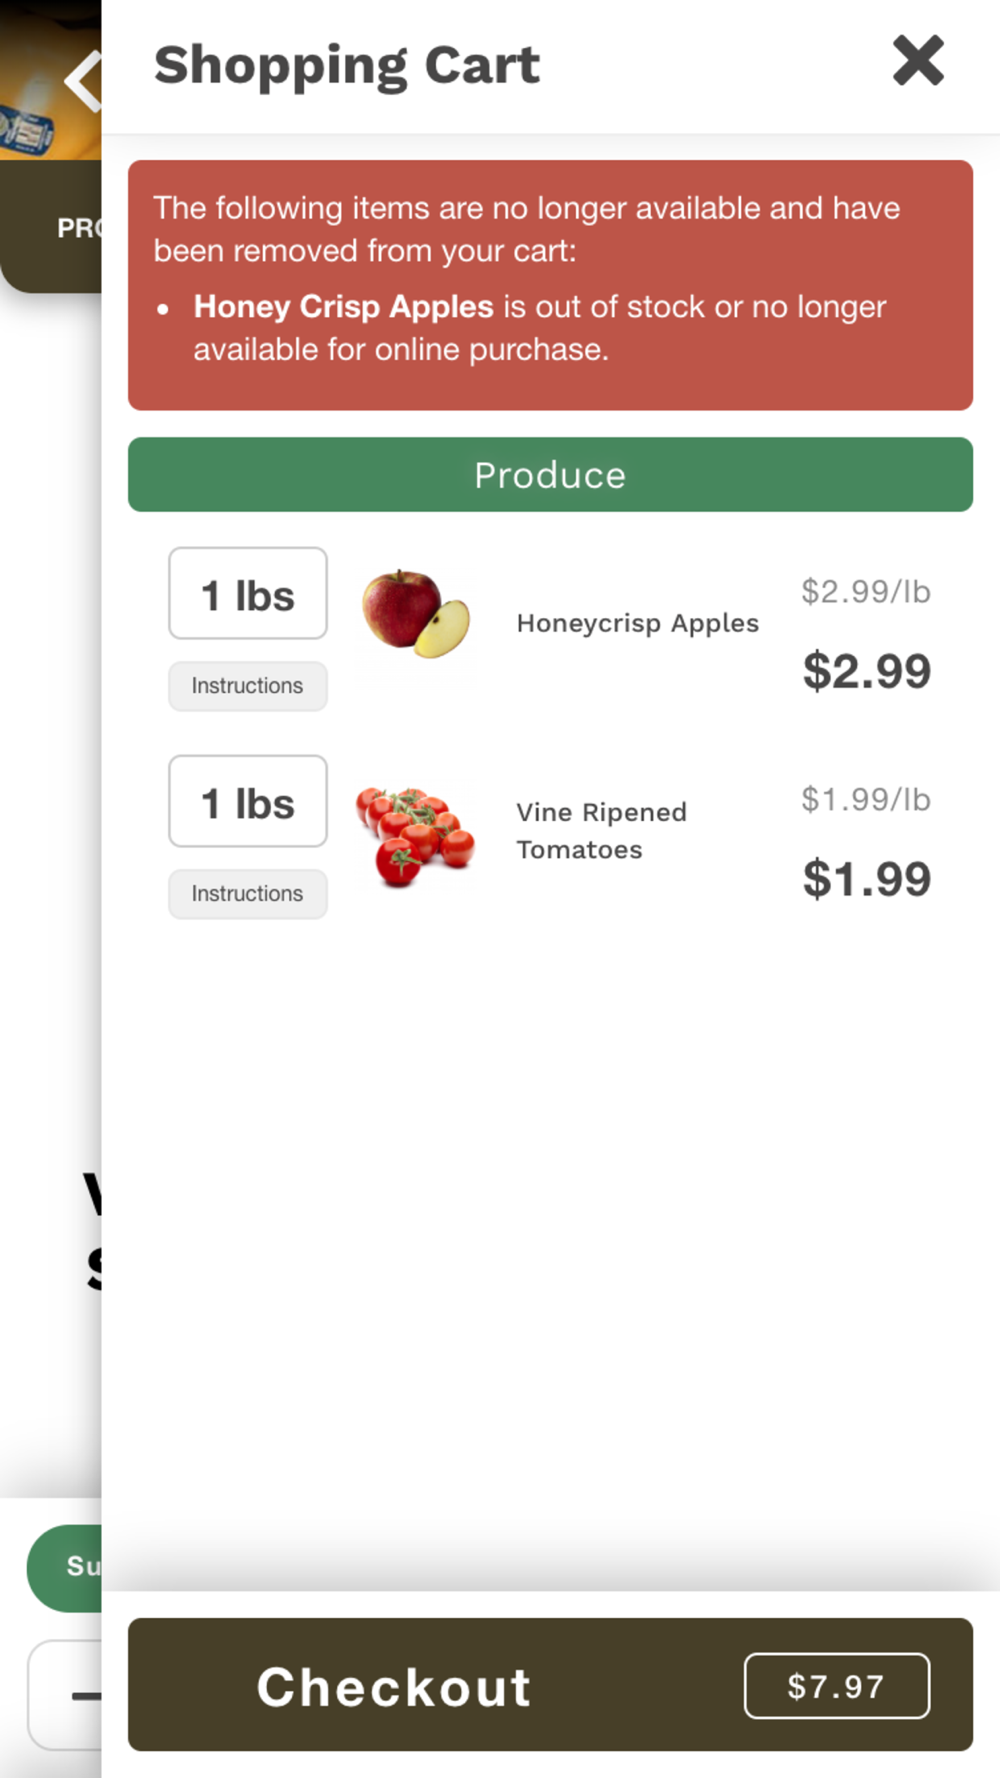Open Instructions for Honeycrisp Apples
Image resolution: width=1000 pixels, height=1778 pixels.
pos(247,686)
